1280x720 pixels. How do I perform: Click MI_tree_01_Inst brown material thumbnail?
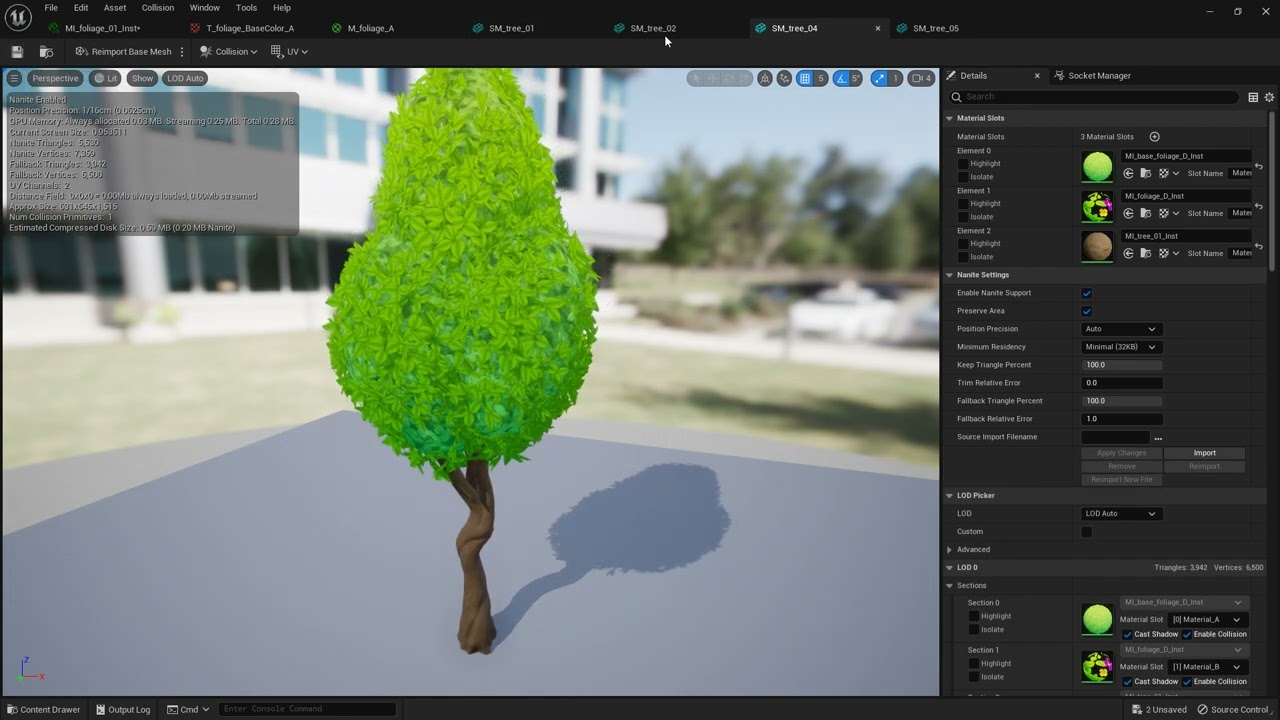click(x=1097, y=247)
